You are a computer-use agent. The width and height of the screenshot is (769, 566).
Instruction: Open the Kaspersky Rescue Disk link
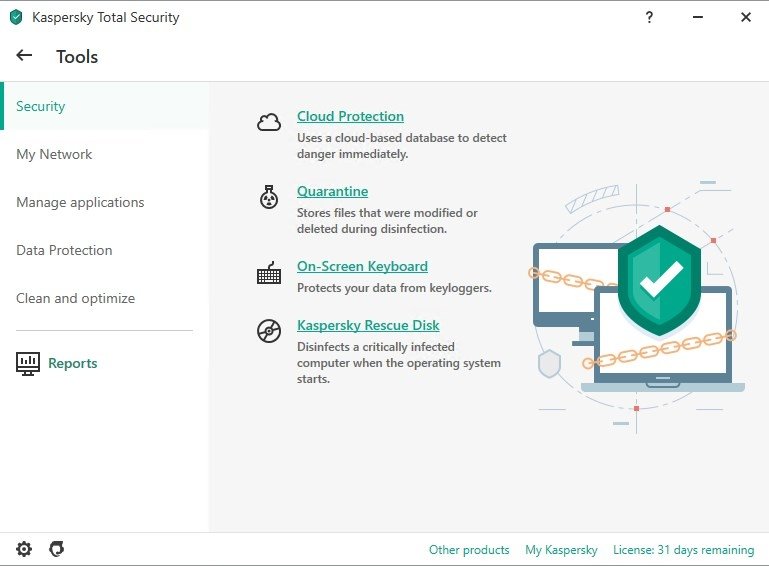click(368, 325)
